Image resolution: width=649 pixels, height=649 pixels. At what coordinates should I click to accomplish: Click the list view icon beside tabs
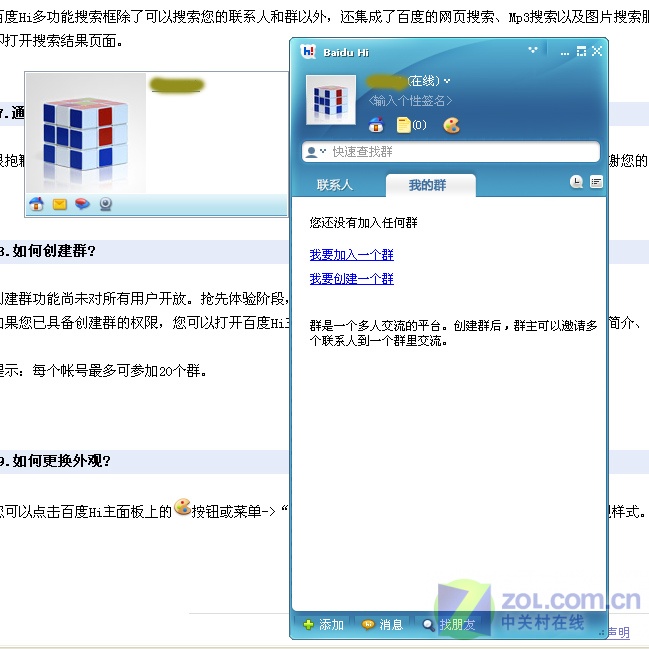[596, 182]
